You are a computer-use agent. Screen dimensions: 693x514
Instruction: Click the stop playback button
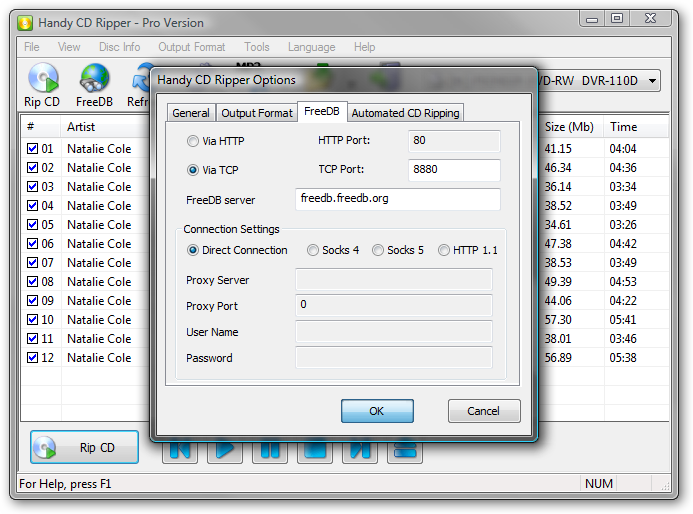tap(315, 451)
